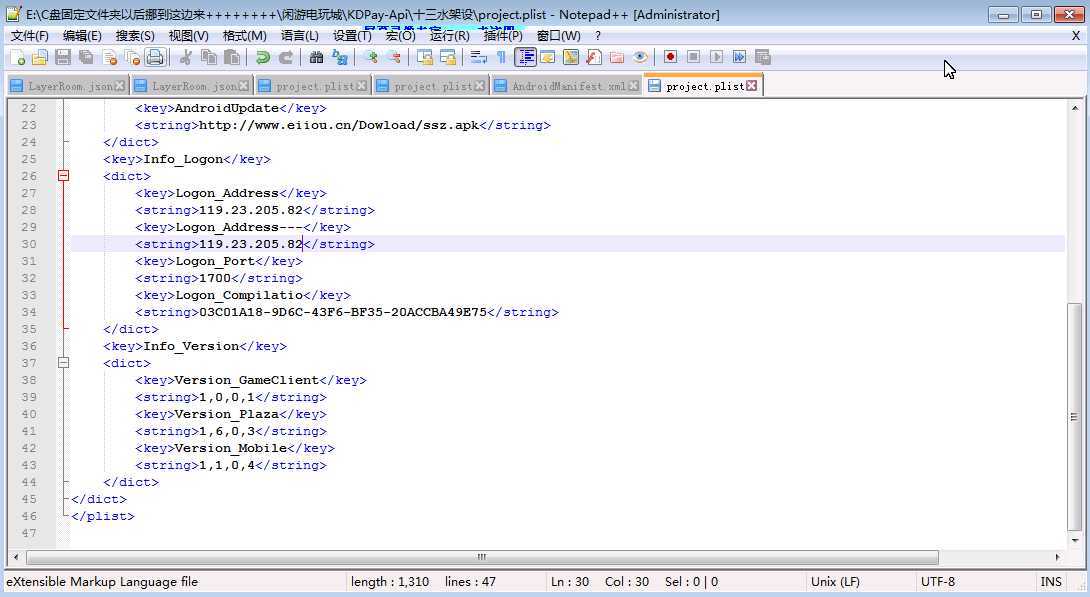Click the Undo green arrow icon
The width and height of the screenshot is (1090, 597).
(x=262, y=58)
